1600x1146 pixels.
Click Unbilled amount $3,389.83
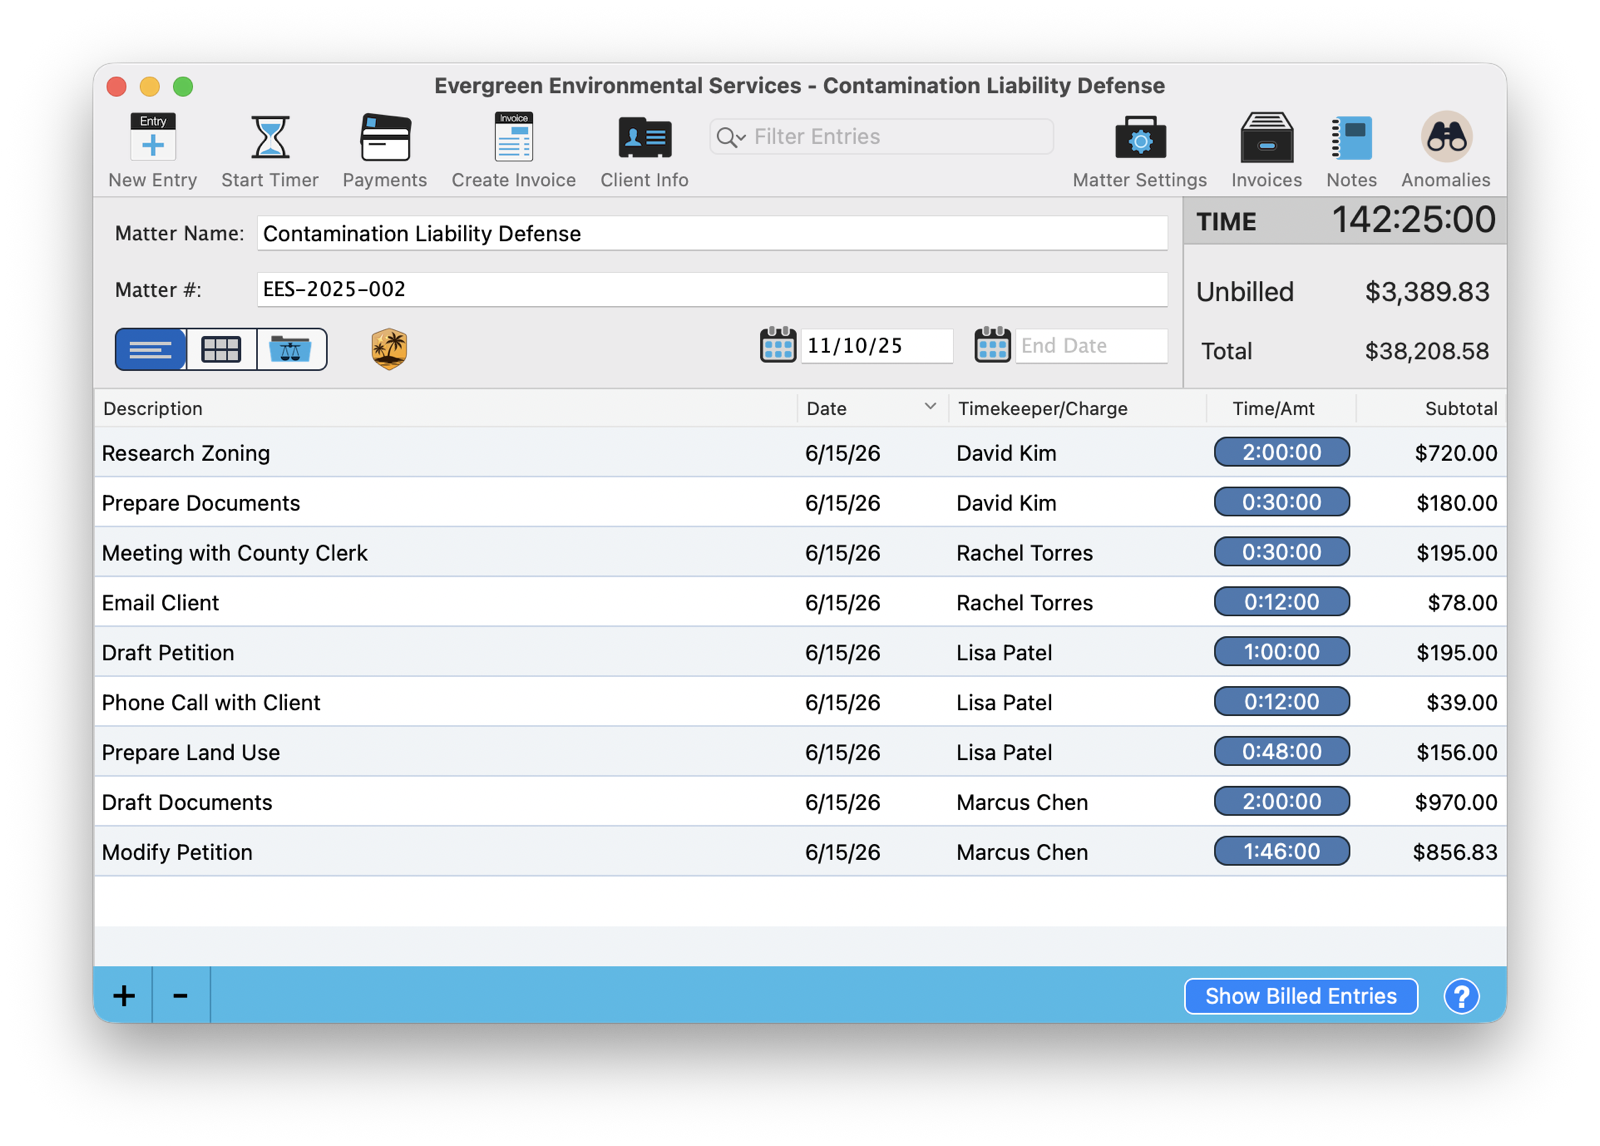pyautogui.click(x=1427, y=292)
